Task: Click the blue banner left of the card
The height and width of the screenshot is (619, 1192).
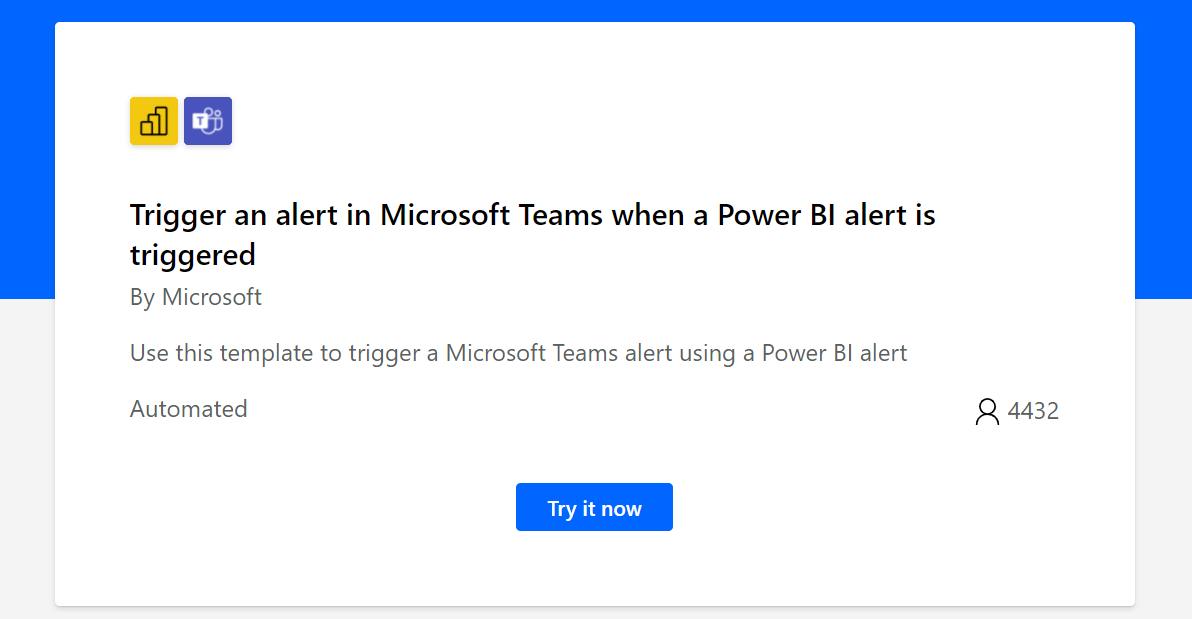Action: tap(27, 149)
